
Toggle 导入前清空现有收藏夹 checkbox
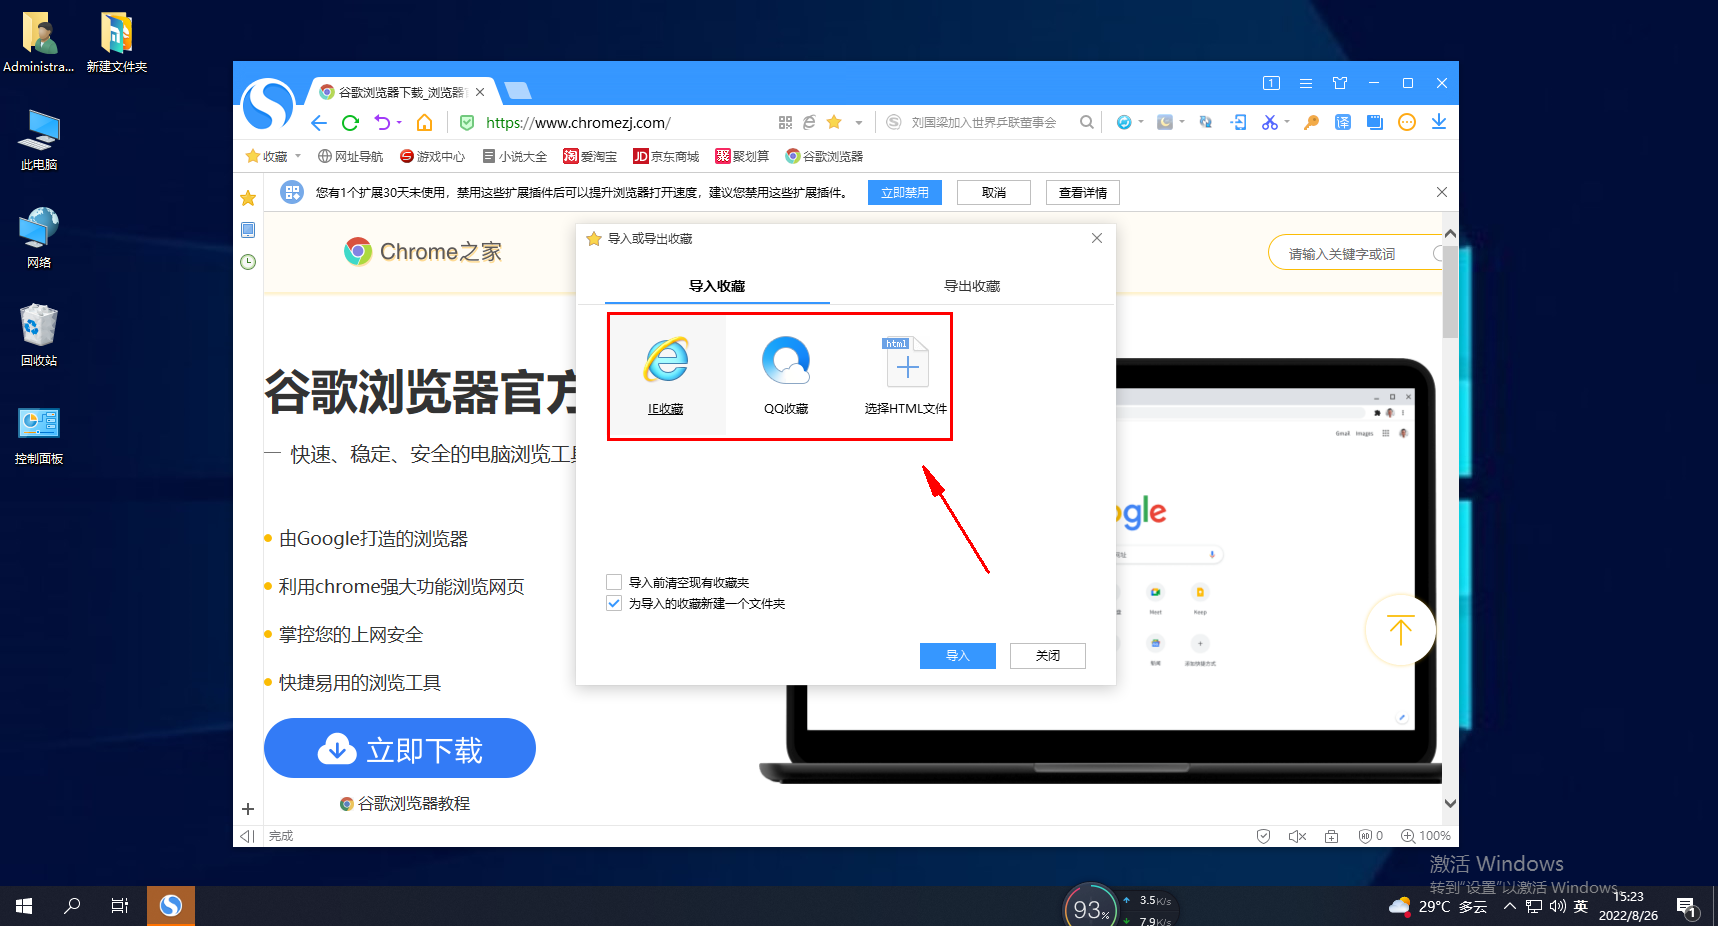coord(614,582)
